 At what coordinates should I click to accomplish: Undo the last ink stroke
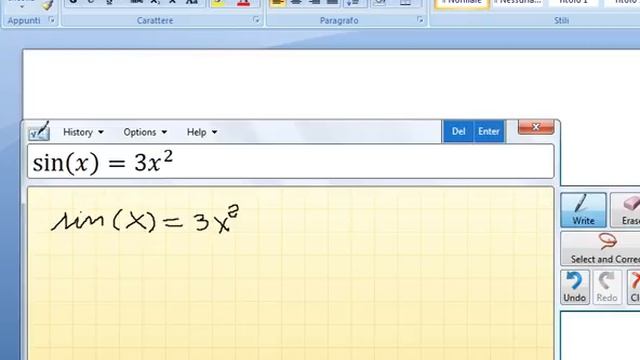point(575,287)
